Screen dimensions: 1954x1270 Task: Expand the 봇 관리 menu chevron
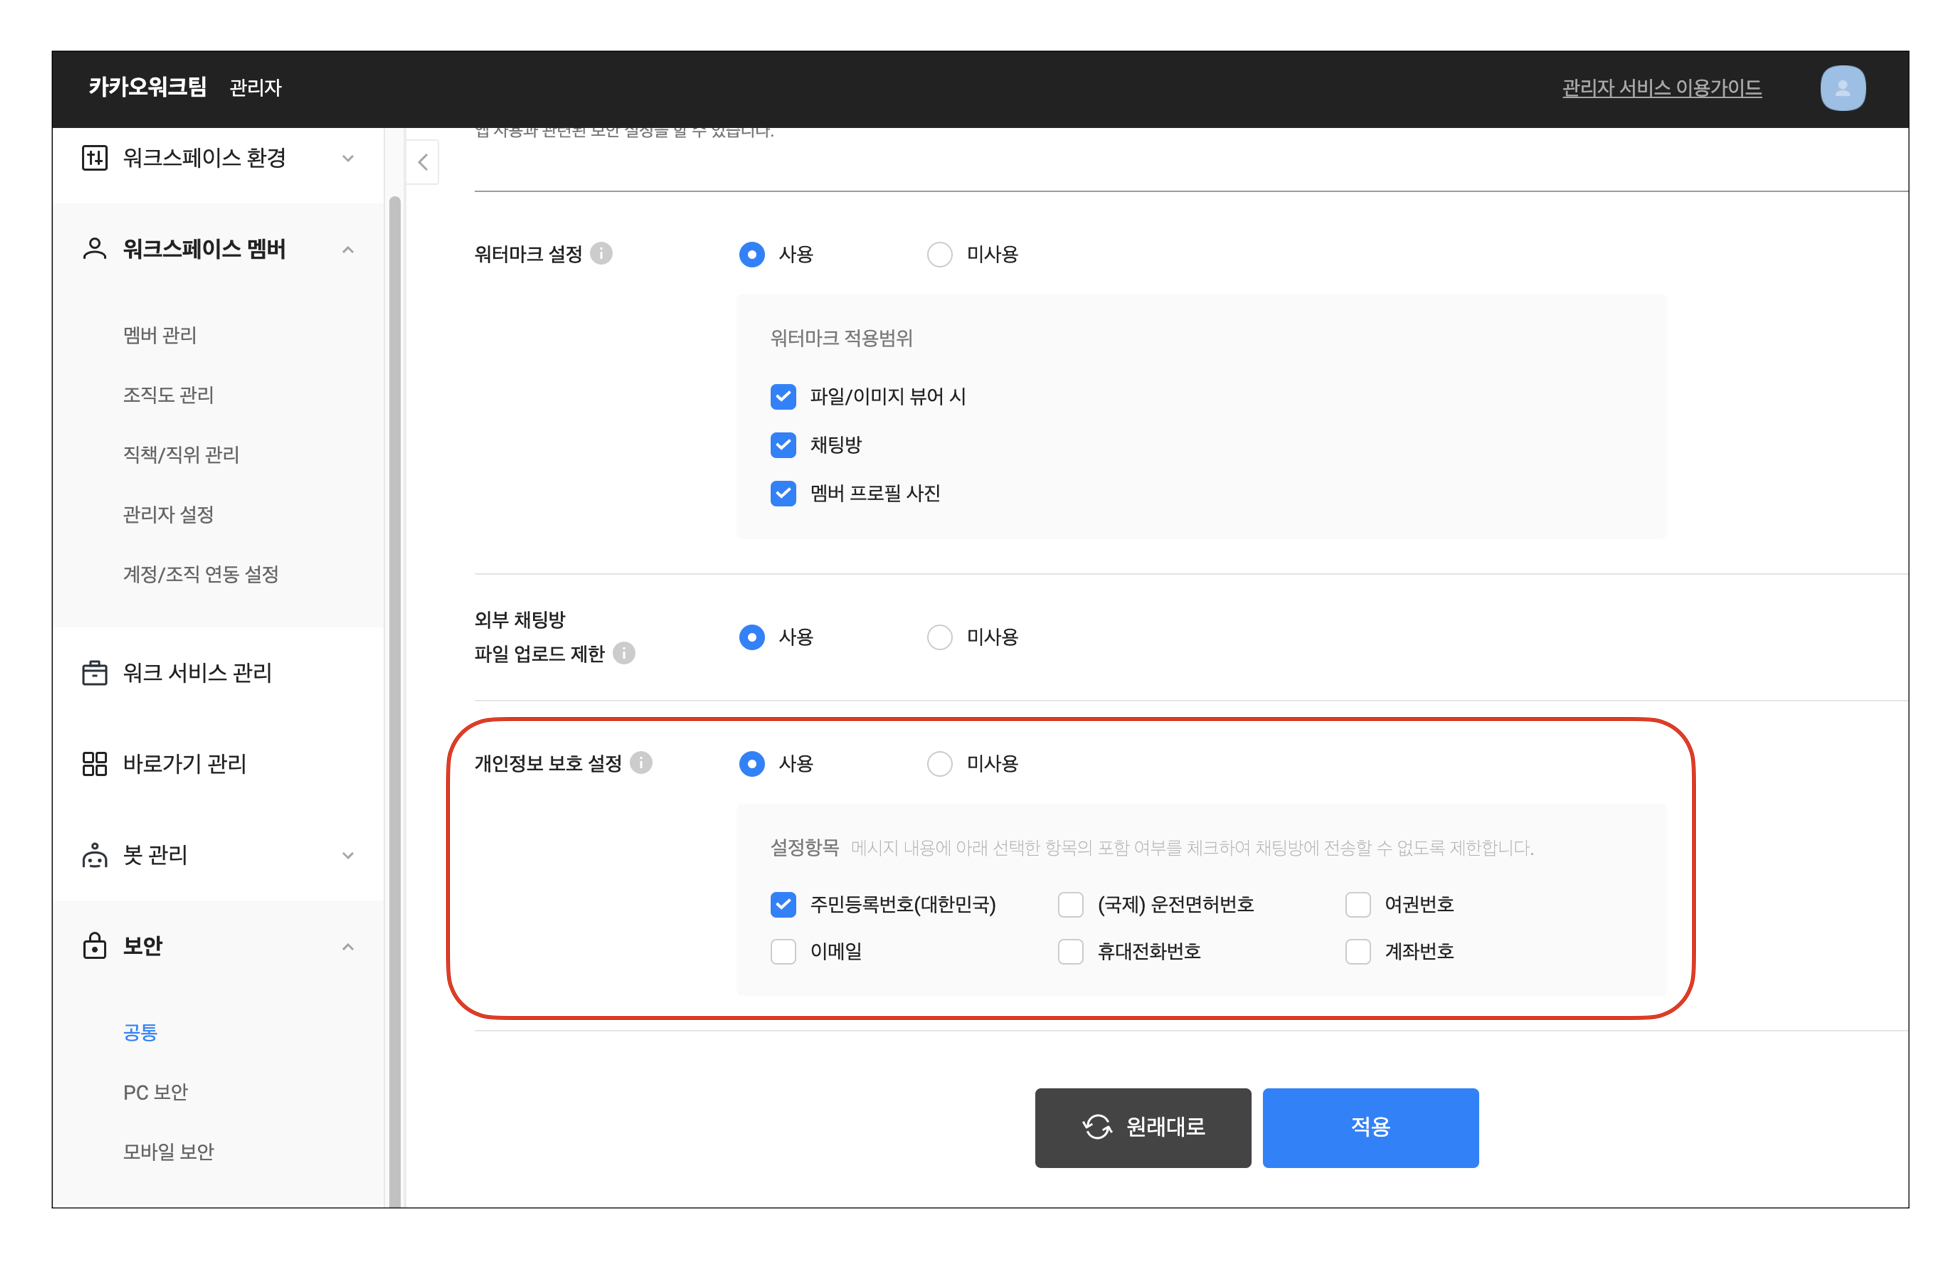click(x=348, y=855)
